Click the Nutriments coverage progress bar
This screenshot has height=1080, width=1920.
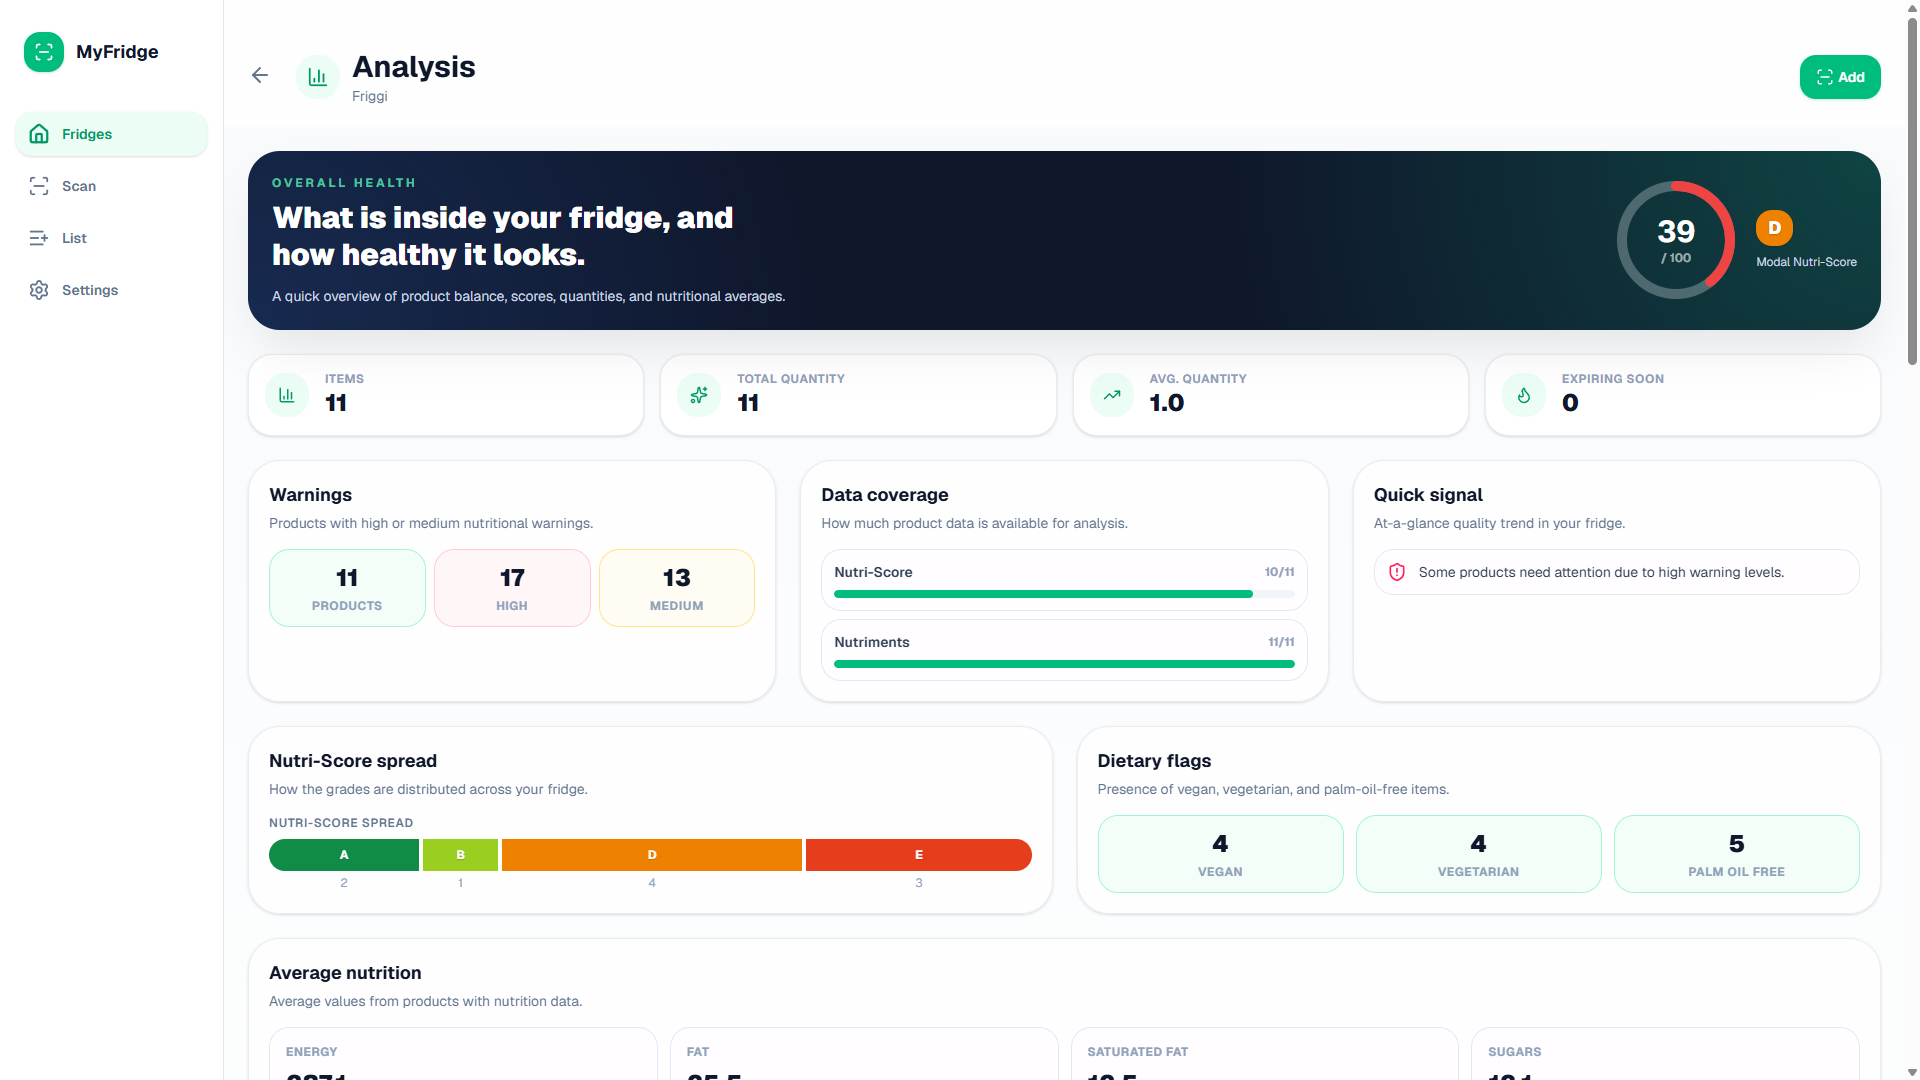[1064, 664]
